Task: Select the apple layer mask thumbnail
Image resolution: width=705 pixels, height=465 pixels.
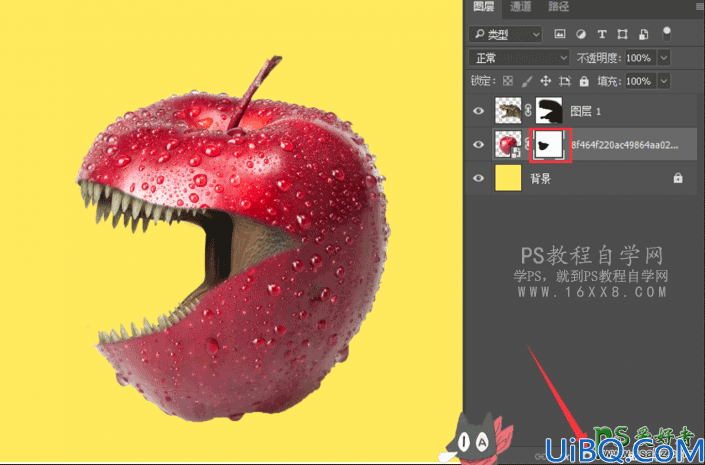Action: pos(549,145)
